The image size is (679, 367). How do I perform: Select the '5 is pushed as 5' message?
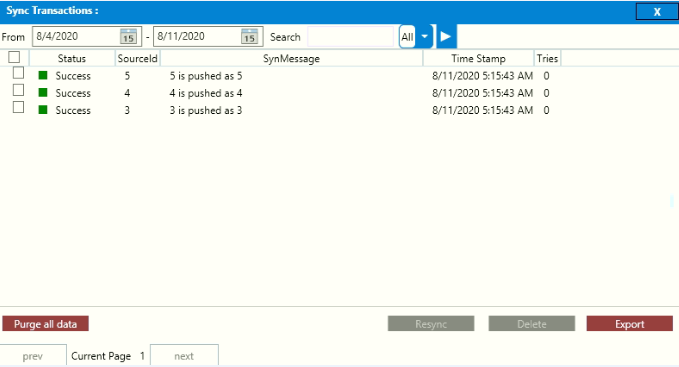click(x=206, y=76)
